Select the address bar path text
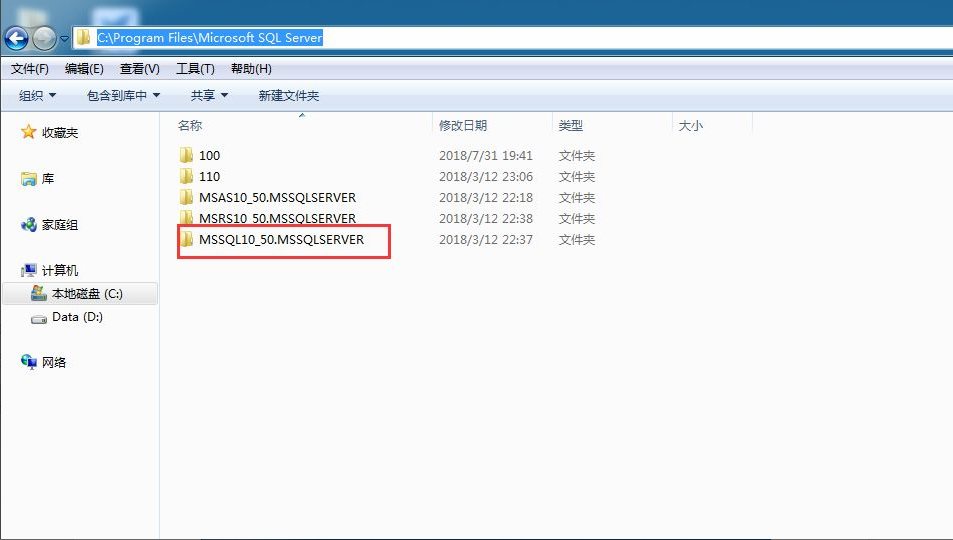This screenshot has width=953, height=540. [210, 38]
